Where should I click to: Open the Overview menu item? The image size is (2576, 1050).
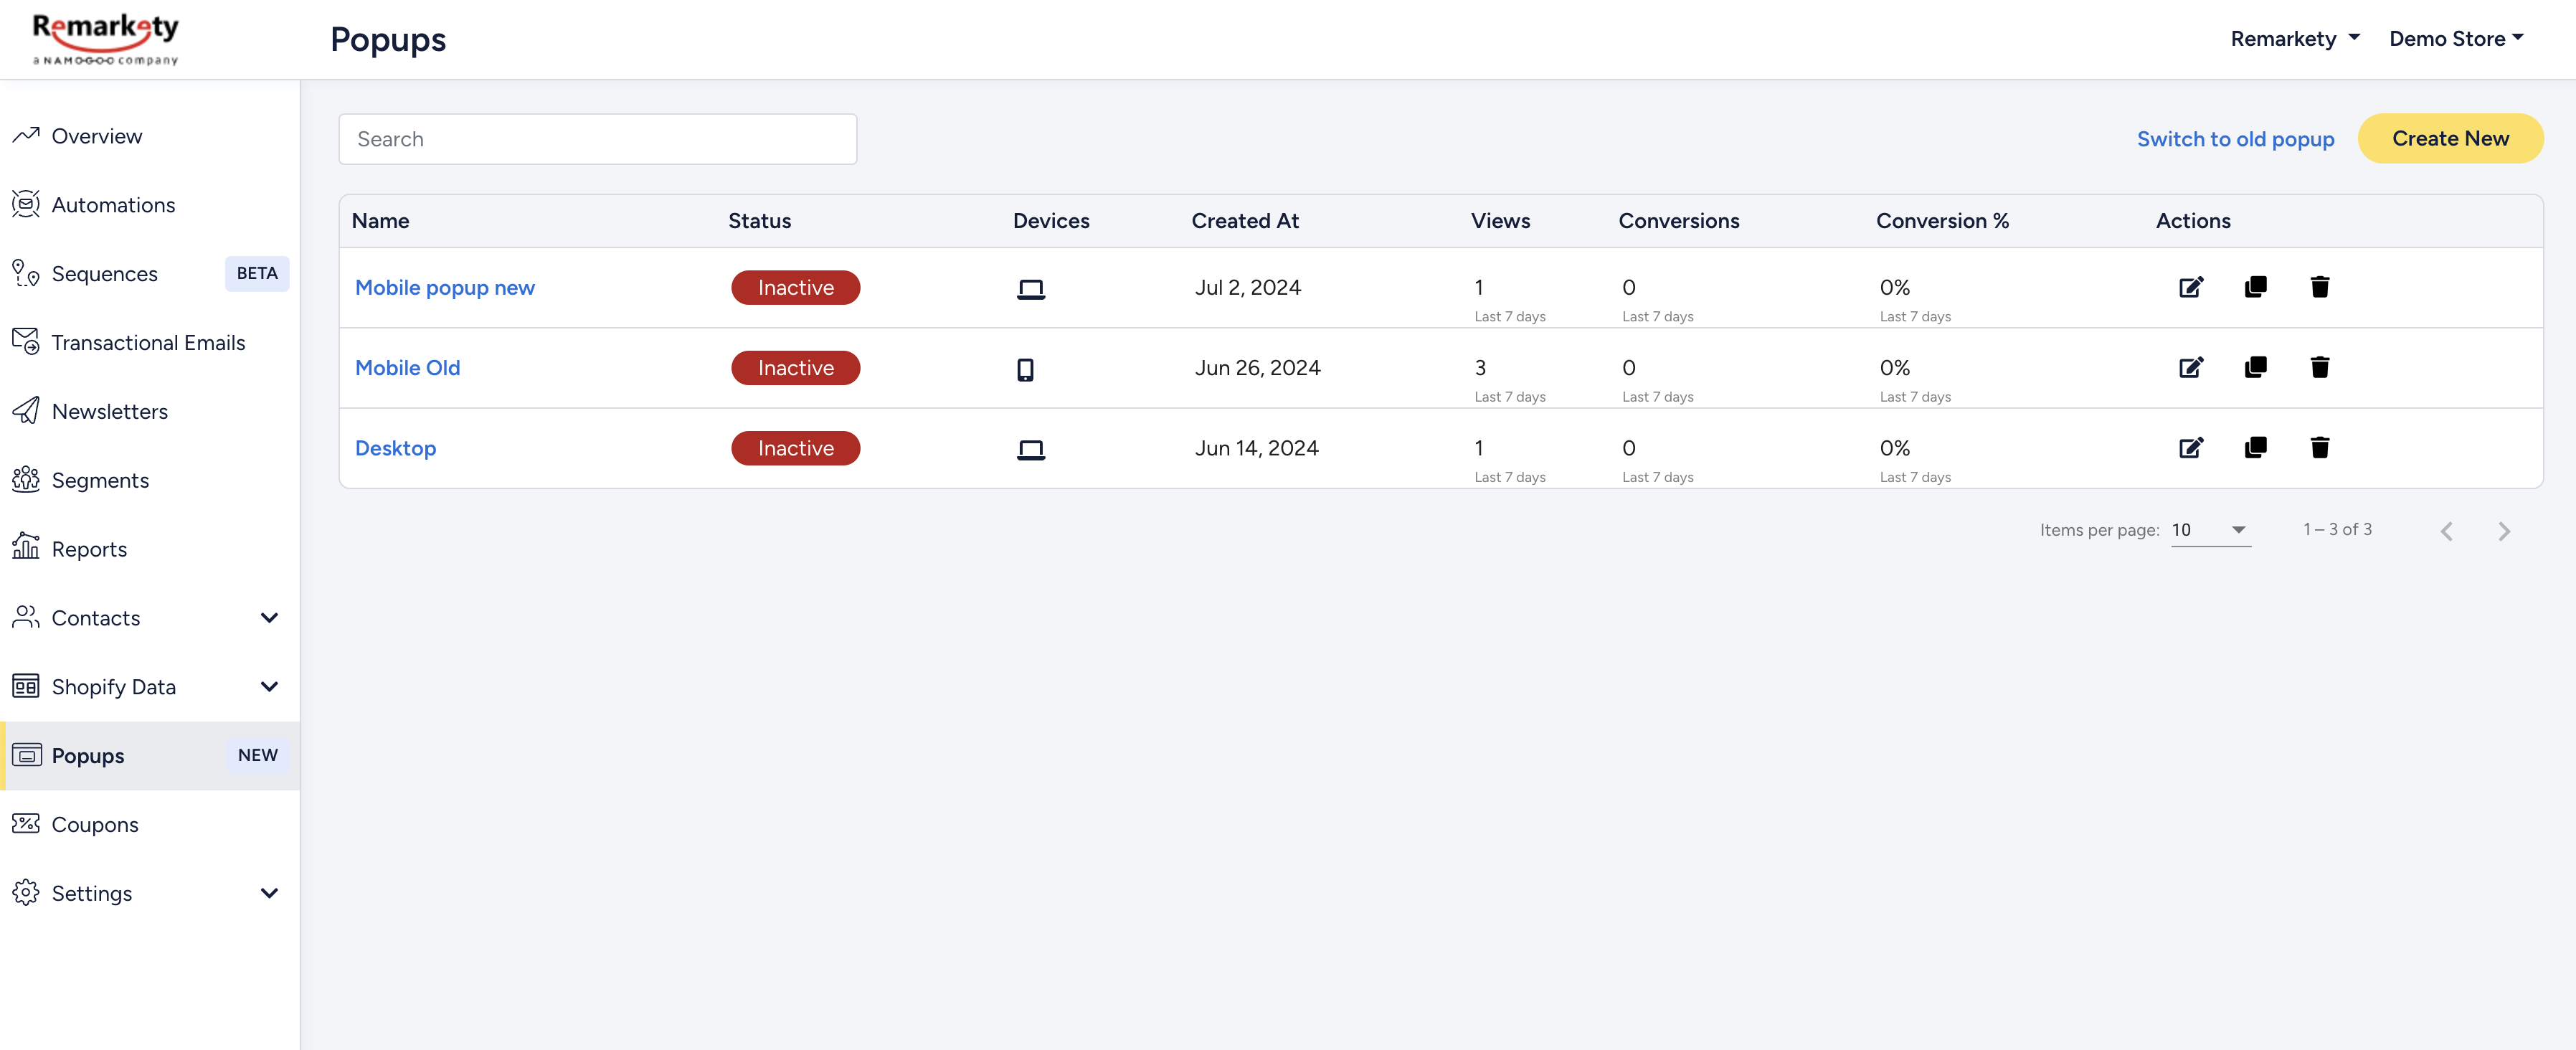(150, 135)
